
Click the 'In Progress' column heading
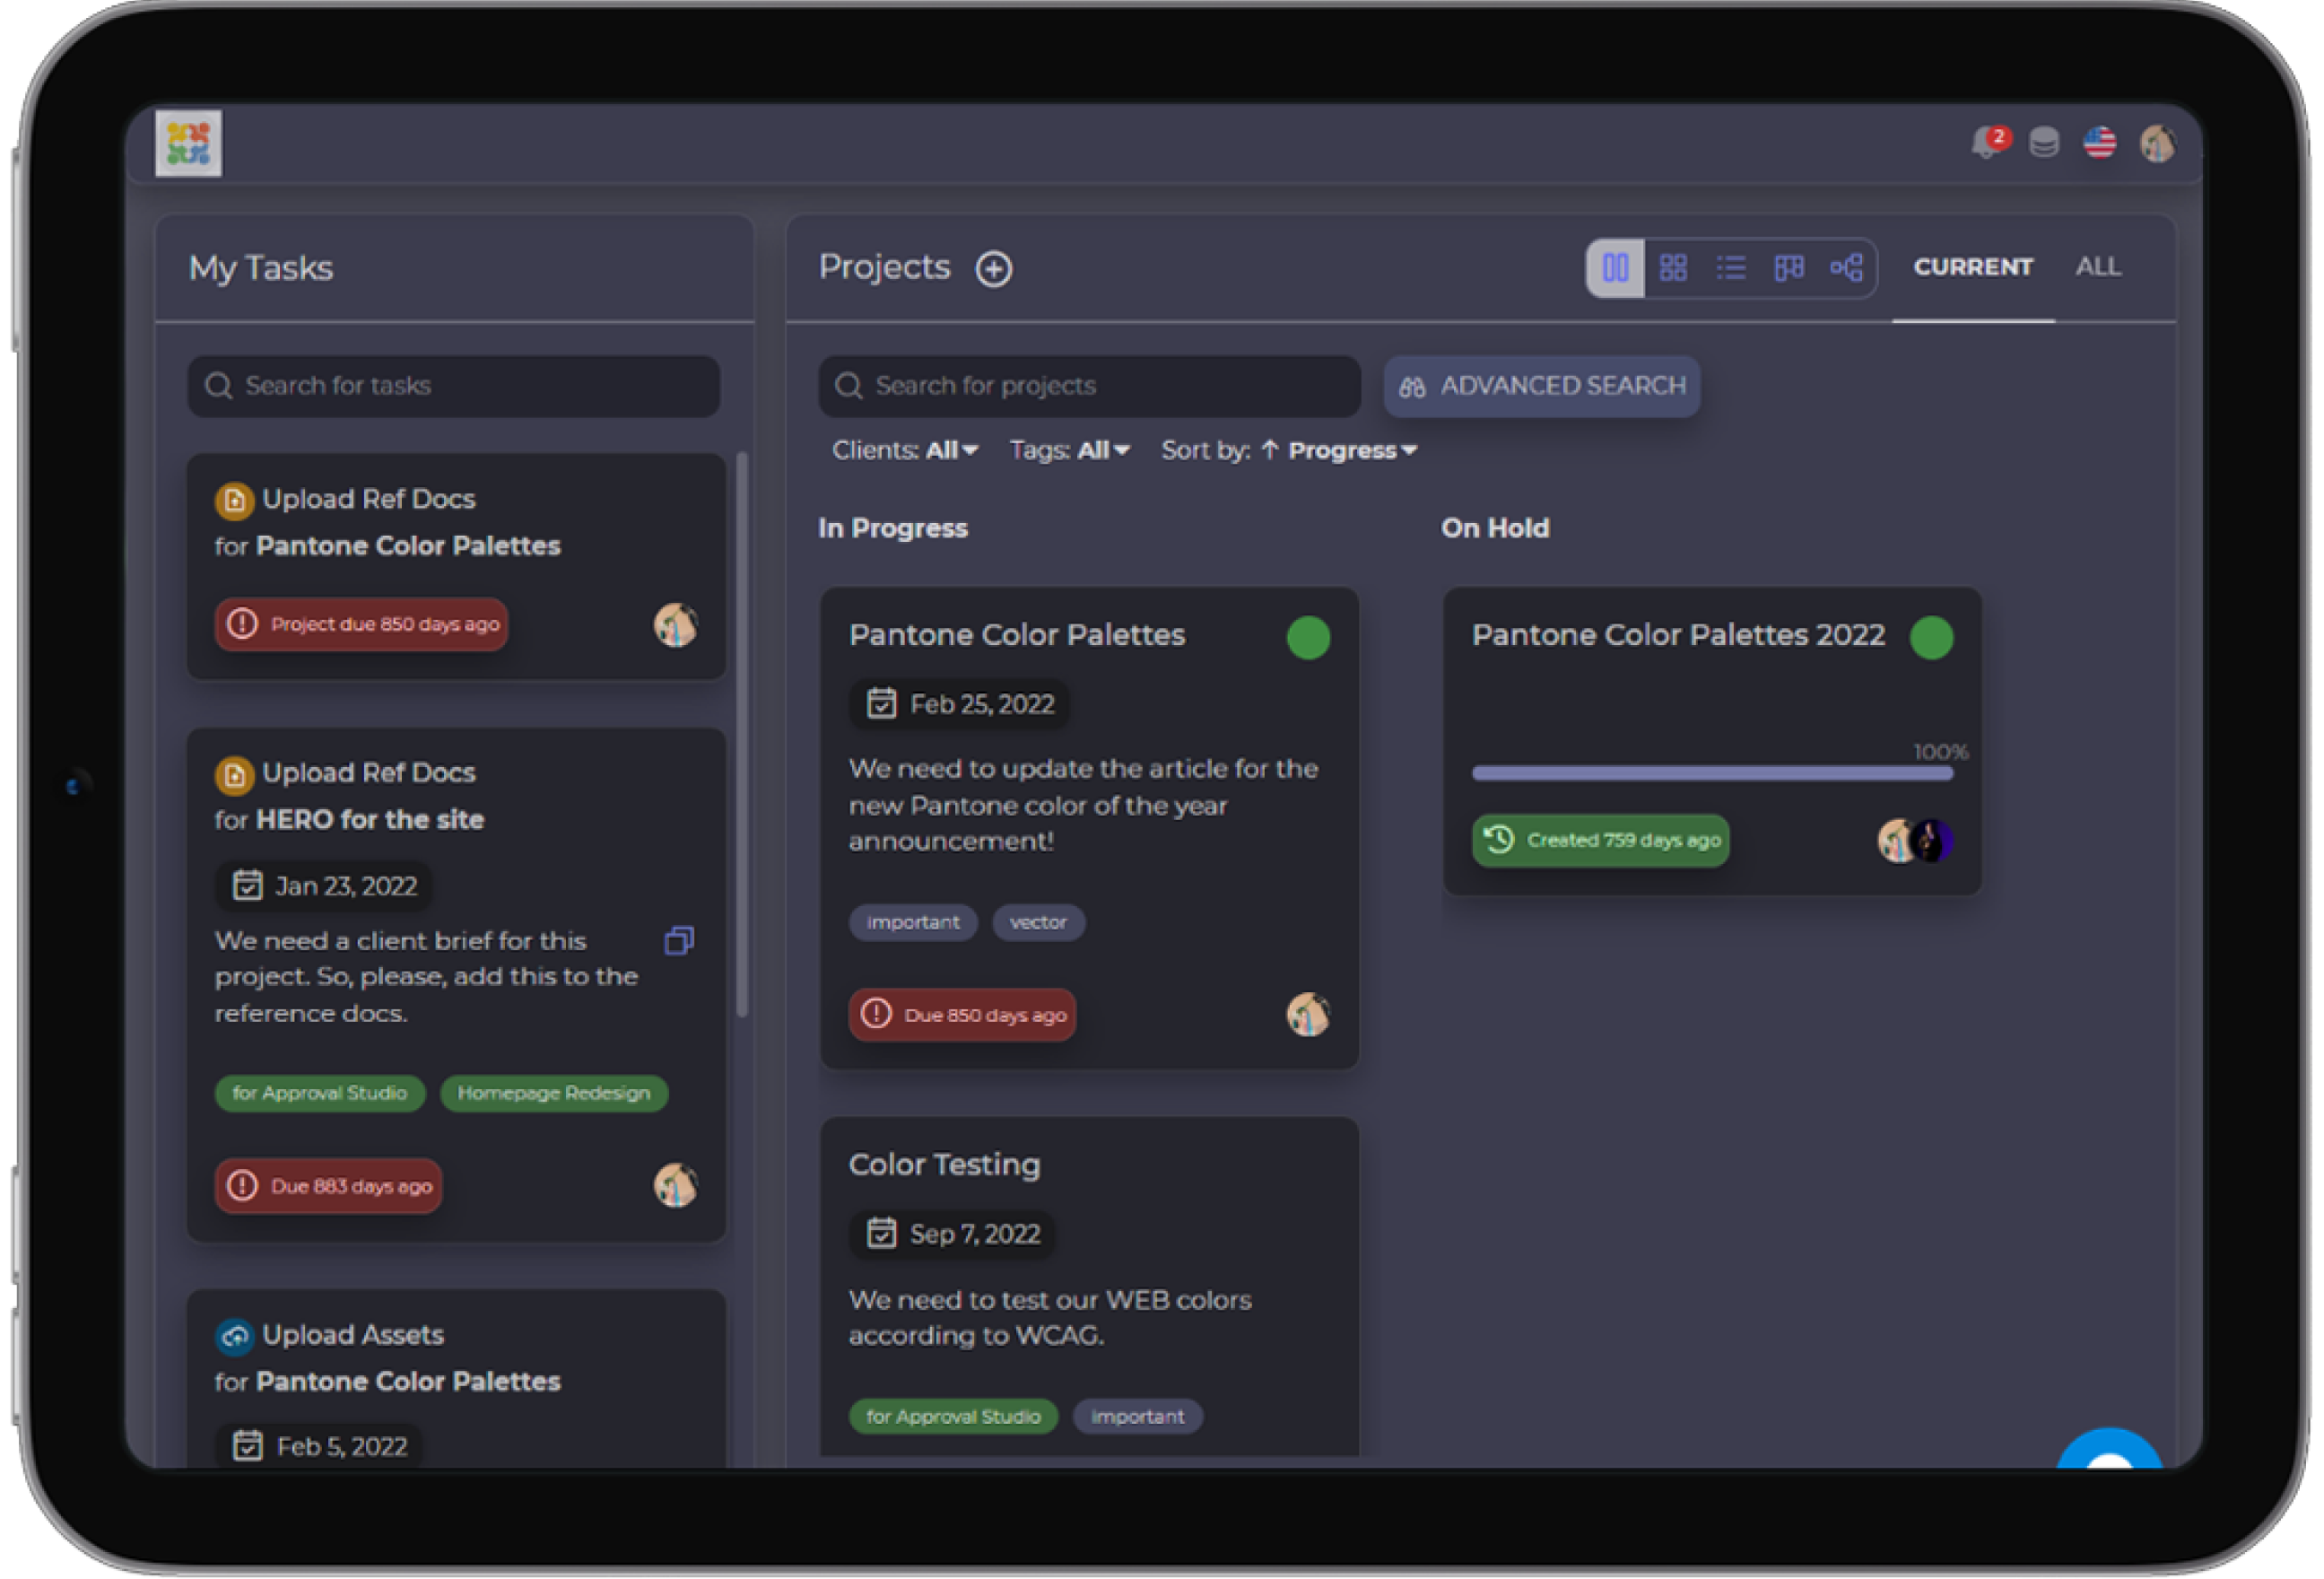pos(893,528)
